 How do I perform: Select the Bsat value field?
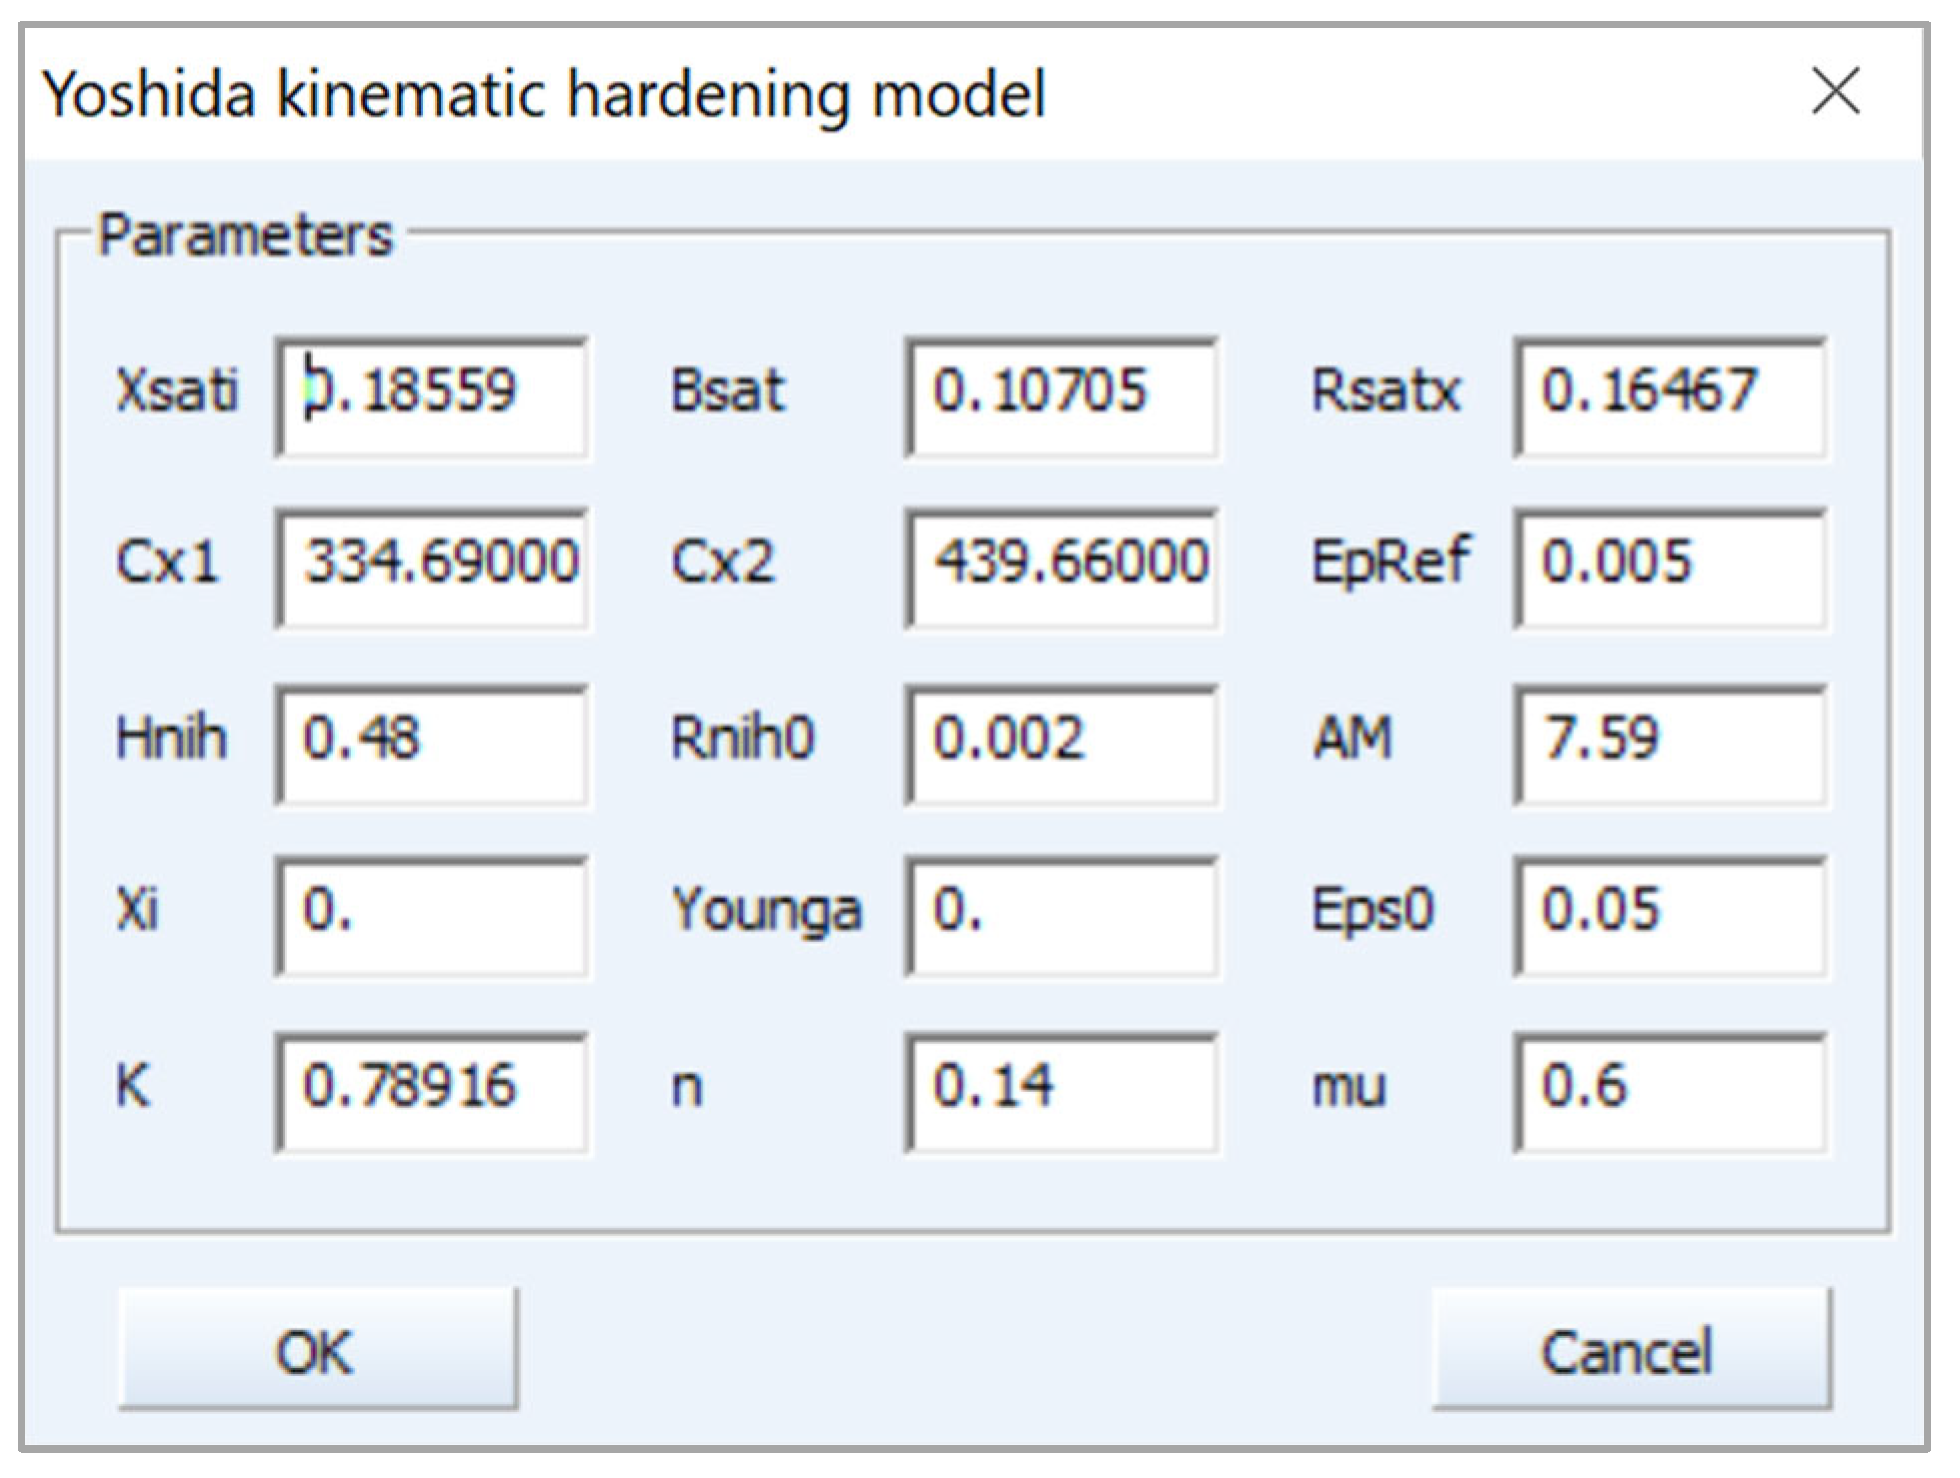[x=1062, y=397]
